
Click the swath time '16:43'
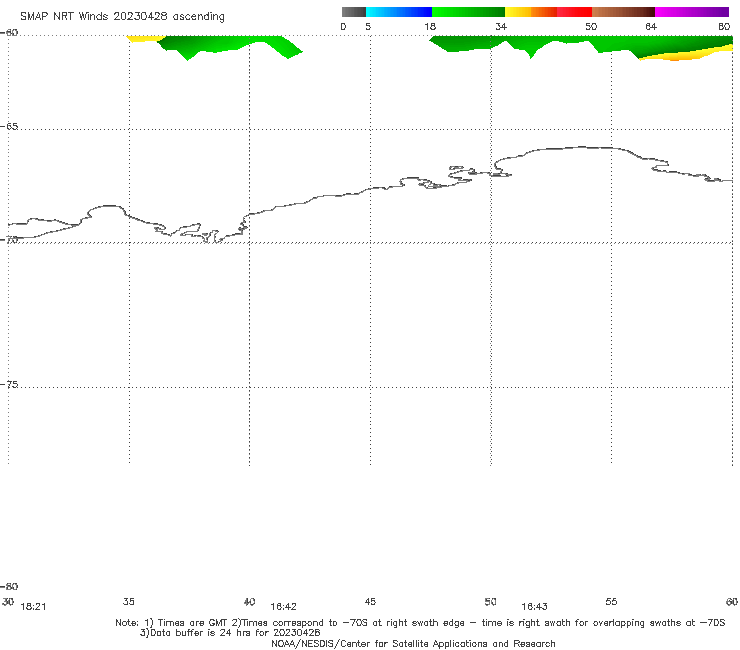534,607
